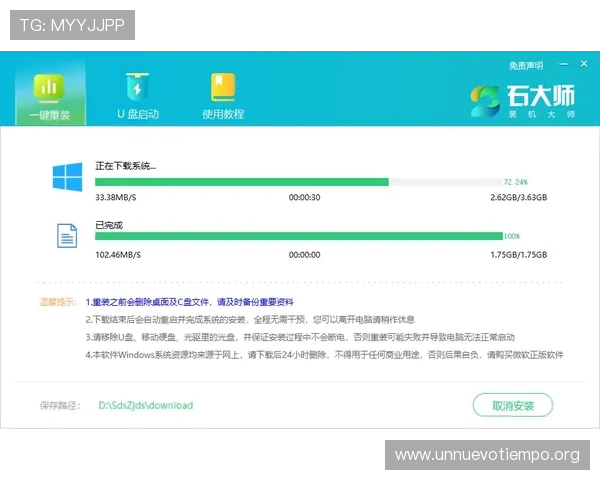
Task: Open the 免责声明 disclaimer link
Action: 526,65
